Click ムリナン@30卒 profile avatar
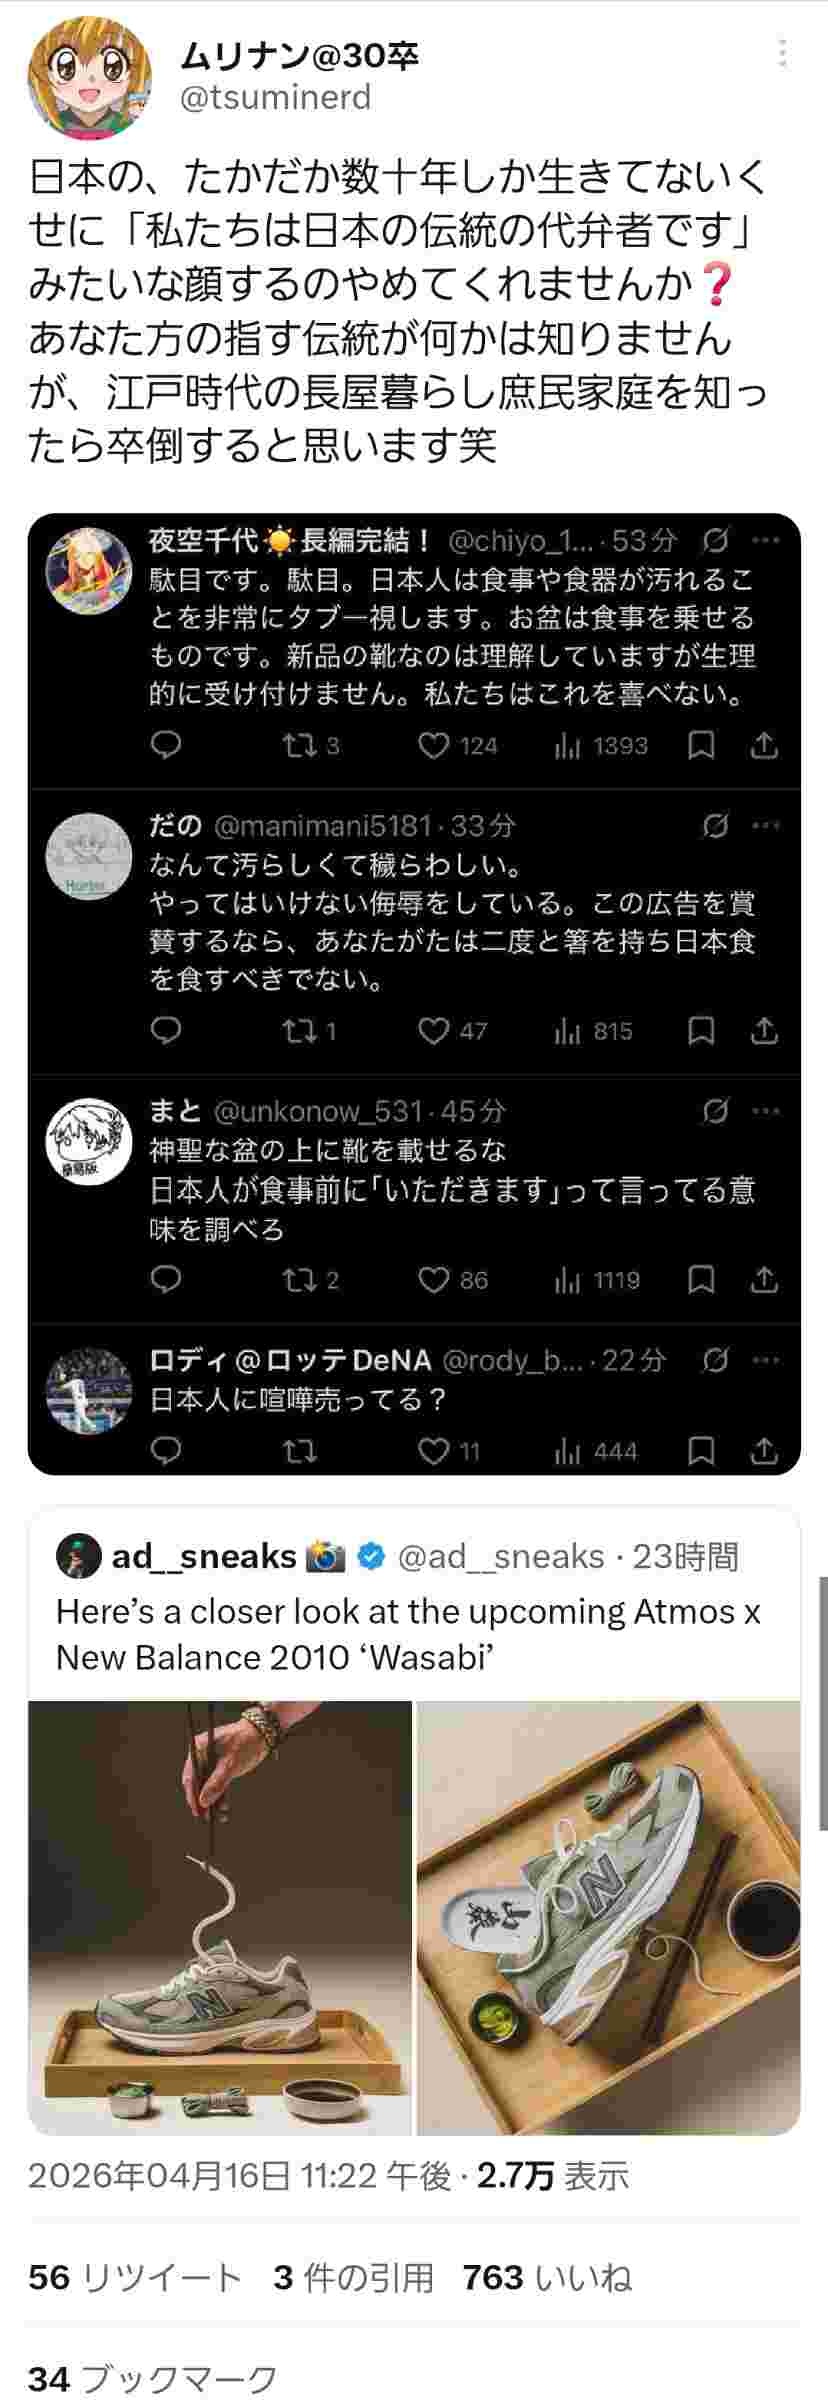Image resolution: width=828 pixels, height=2400 pixels. 89,78
